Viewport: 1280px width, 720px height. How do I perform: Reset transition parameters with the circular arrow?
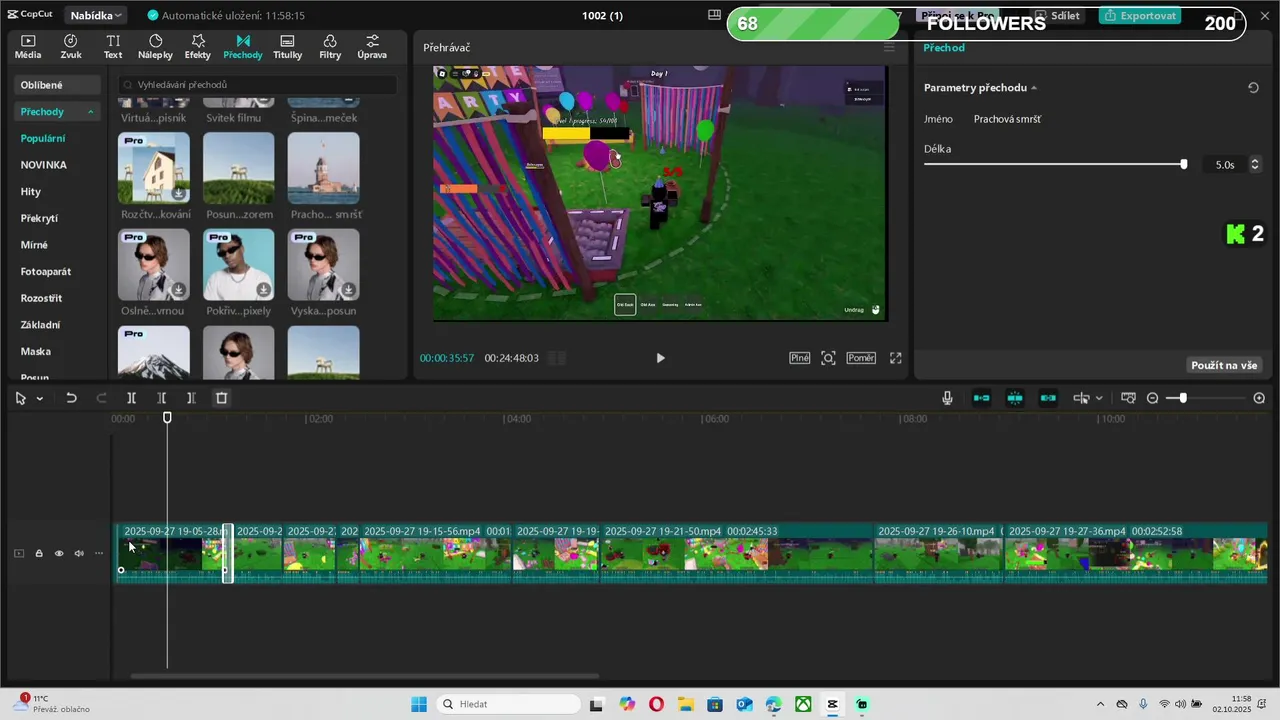pyautogui.click(x=1253, y=88)
